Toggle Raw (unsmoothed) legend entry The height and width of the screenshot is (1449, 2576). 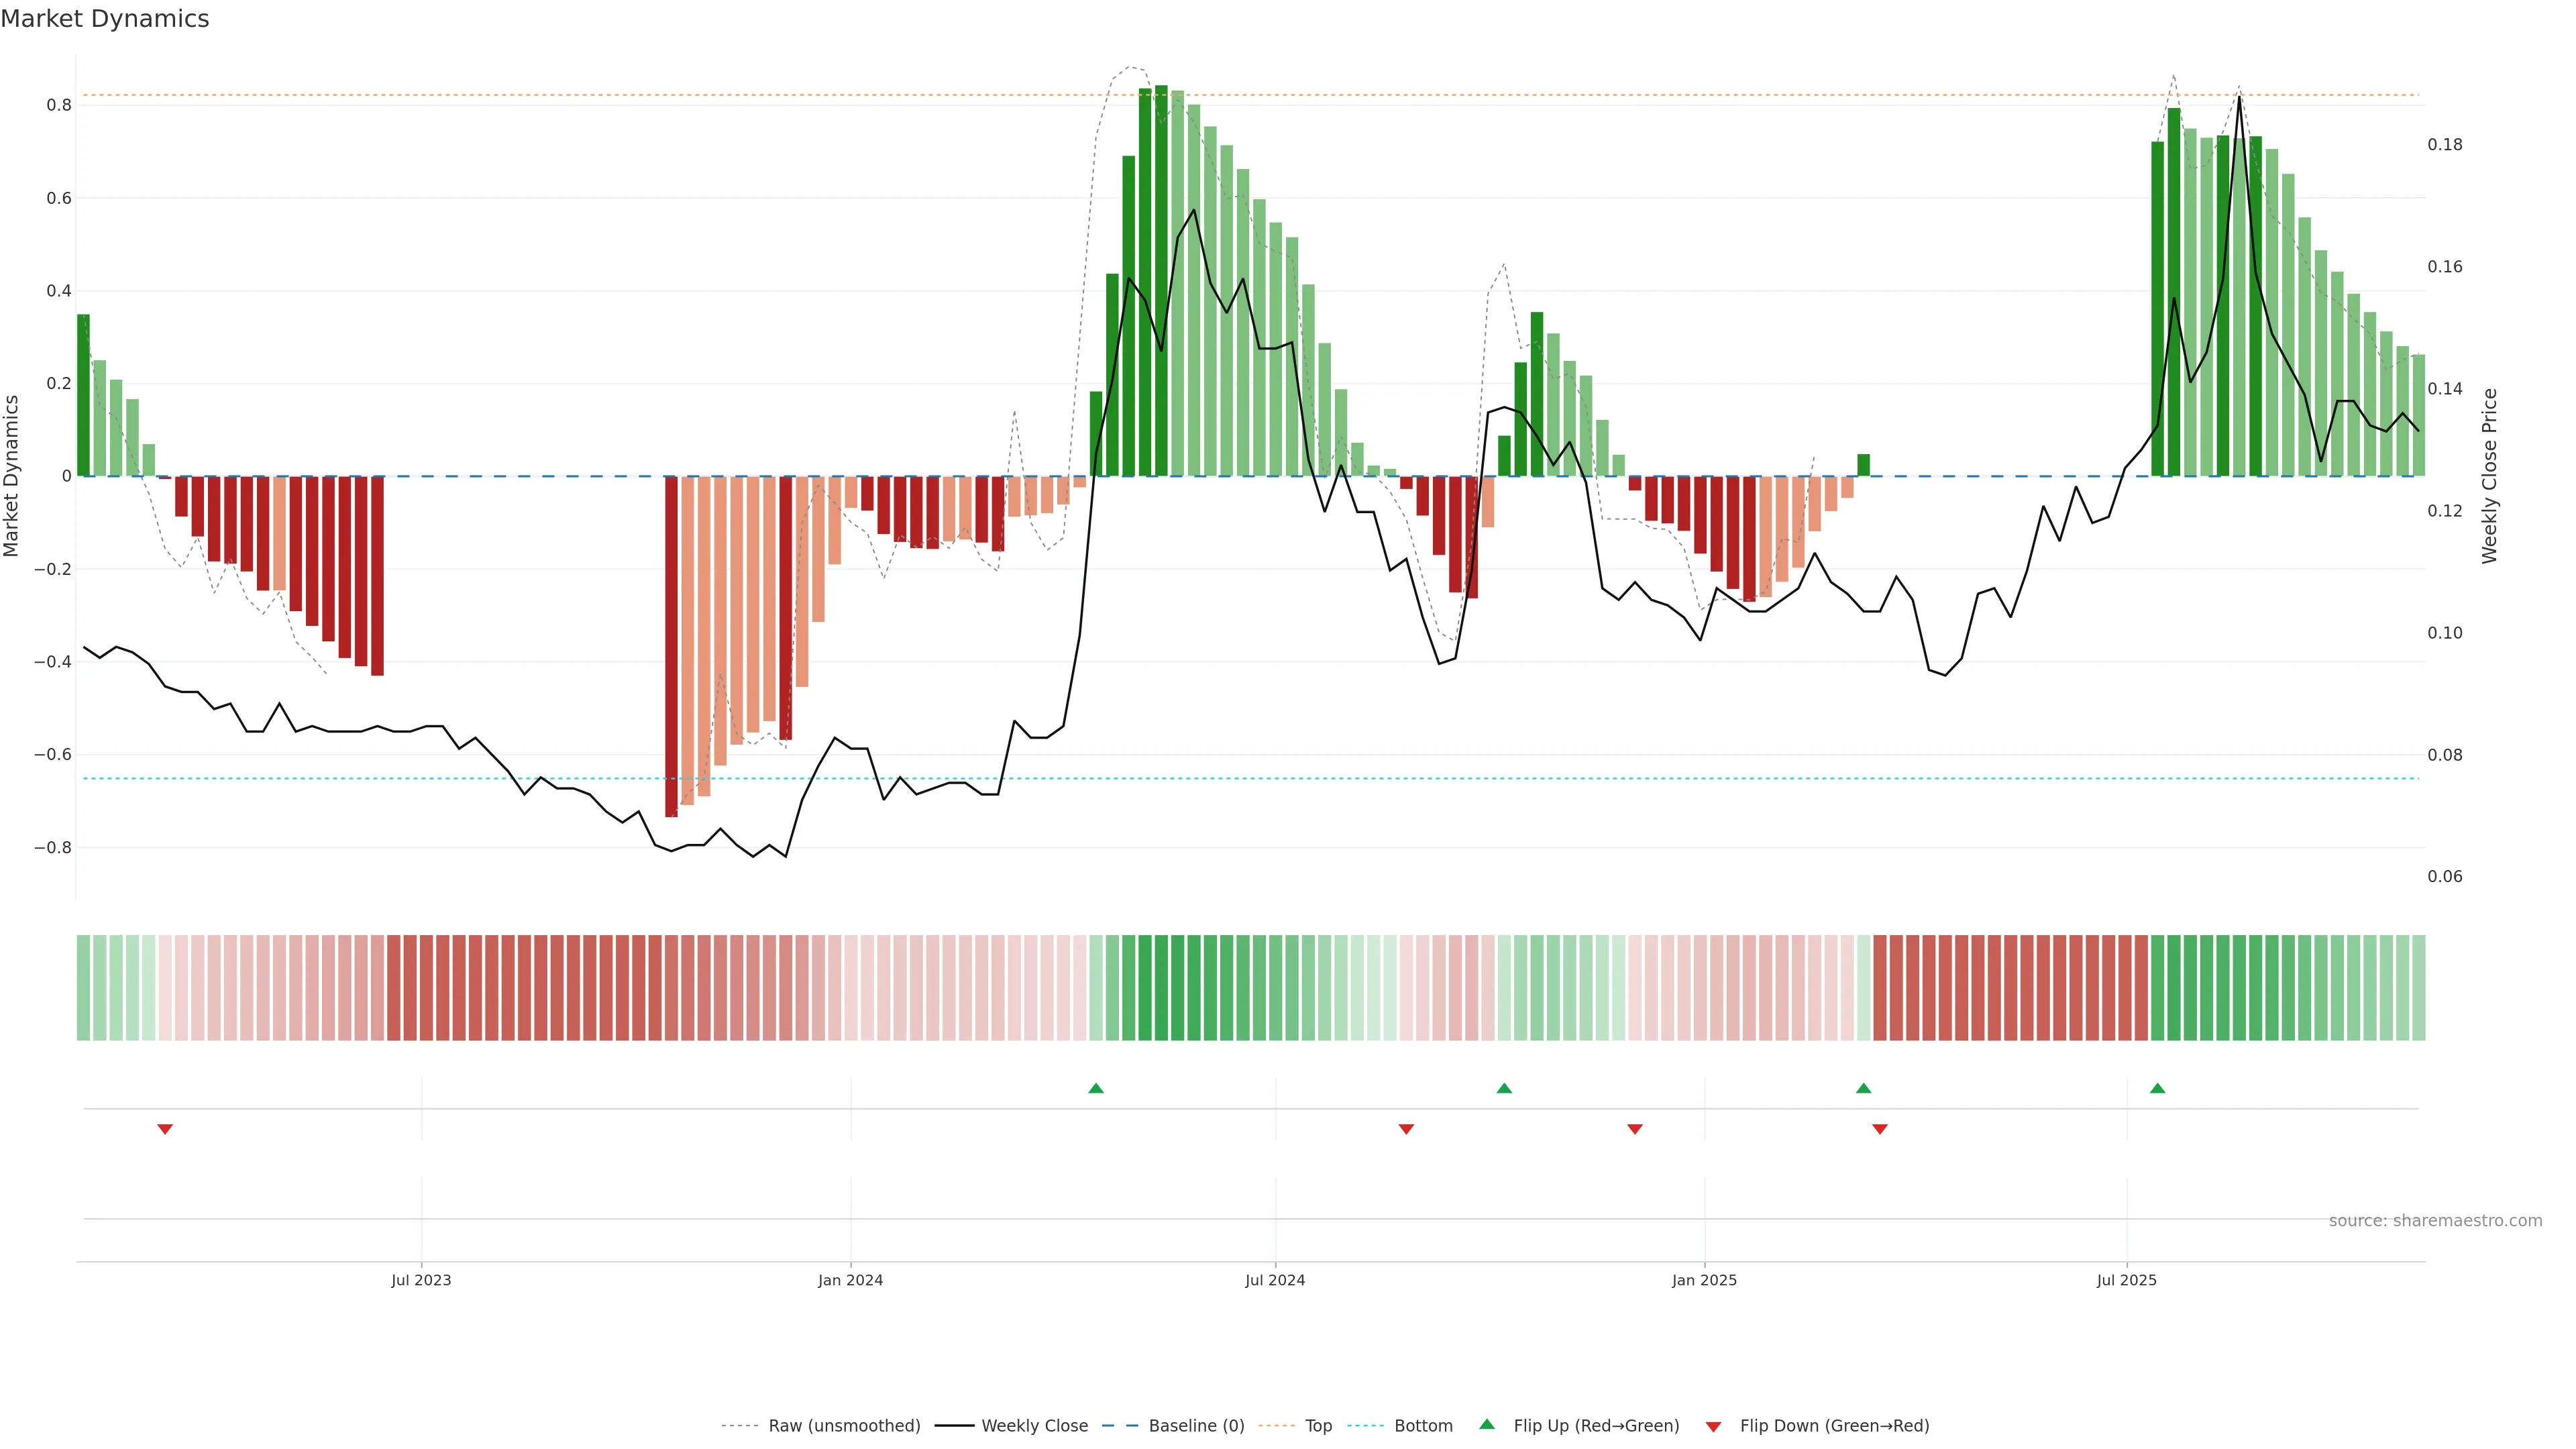(843, 1425)
